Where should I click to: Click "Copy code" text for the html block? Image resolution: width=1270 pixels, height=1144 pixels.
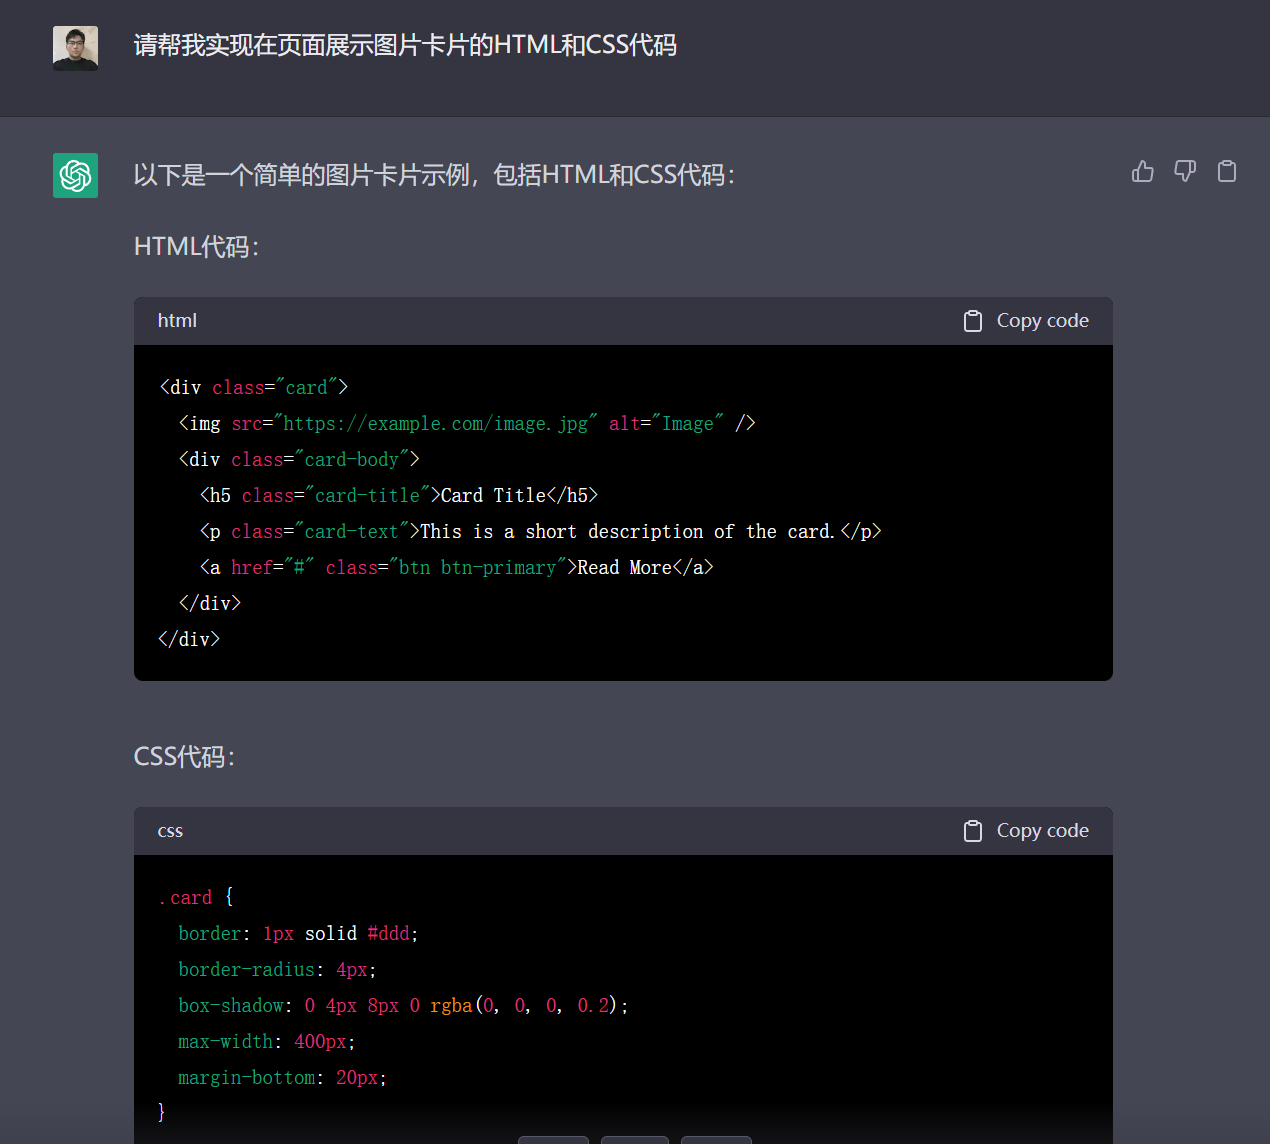pos(1043,321)
